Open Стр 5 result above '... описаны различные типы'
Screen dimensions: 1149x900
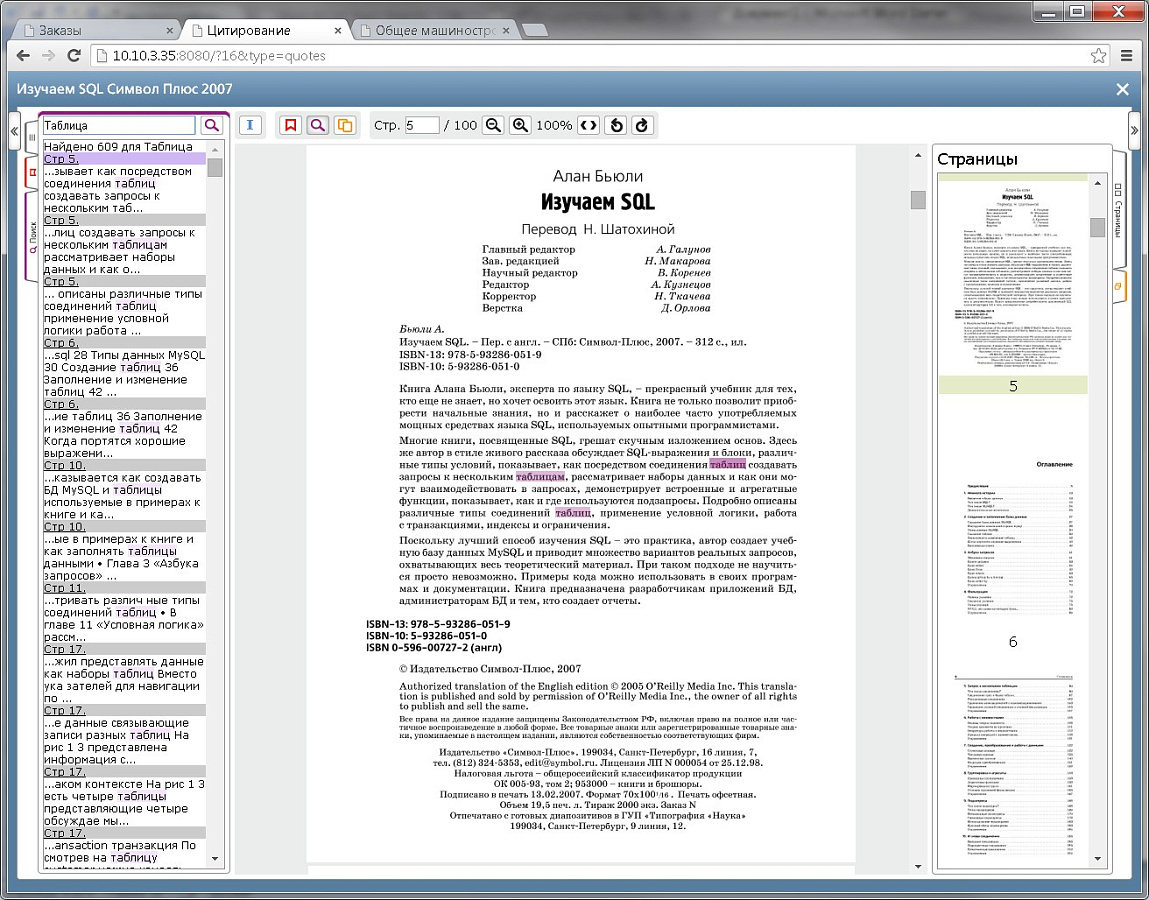[x=124, y=281]
